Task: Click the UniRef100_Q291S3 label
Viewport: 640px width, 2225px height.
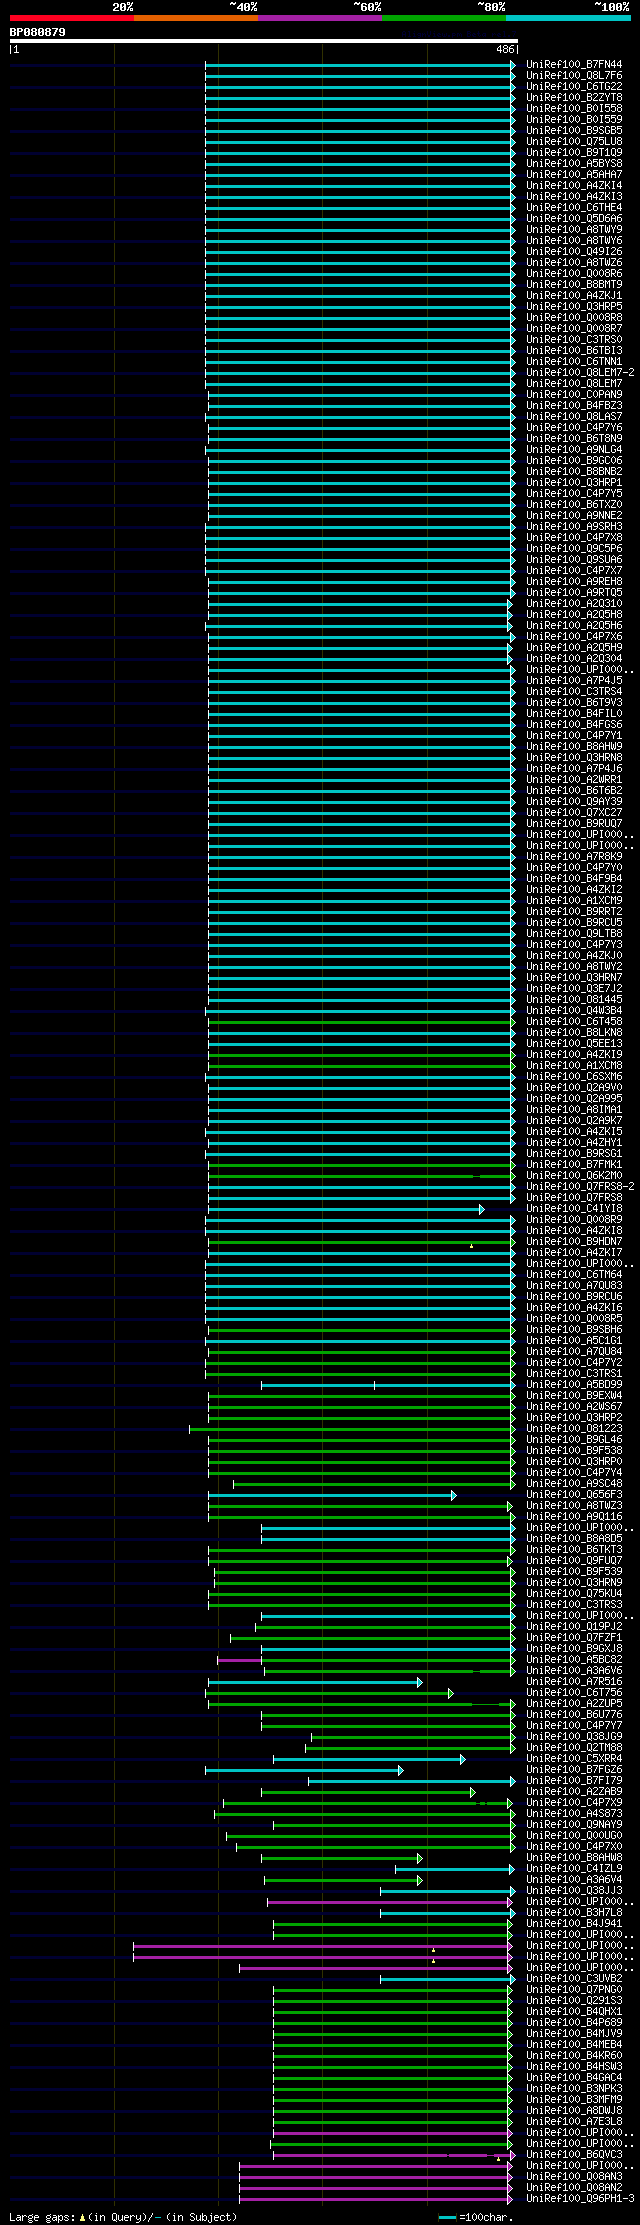Action: 574,2000
